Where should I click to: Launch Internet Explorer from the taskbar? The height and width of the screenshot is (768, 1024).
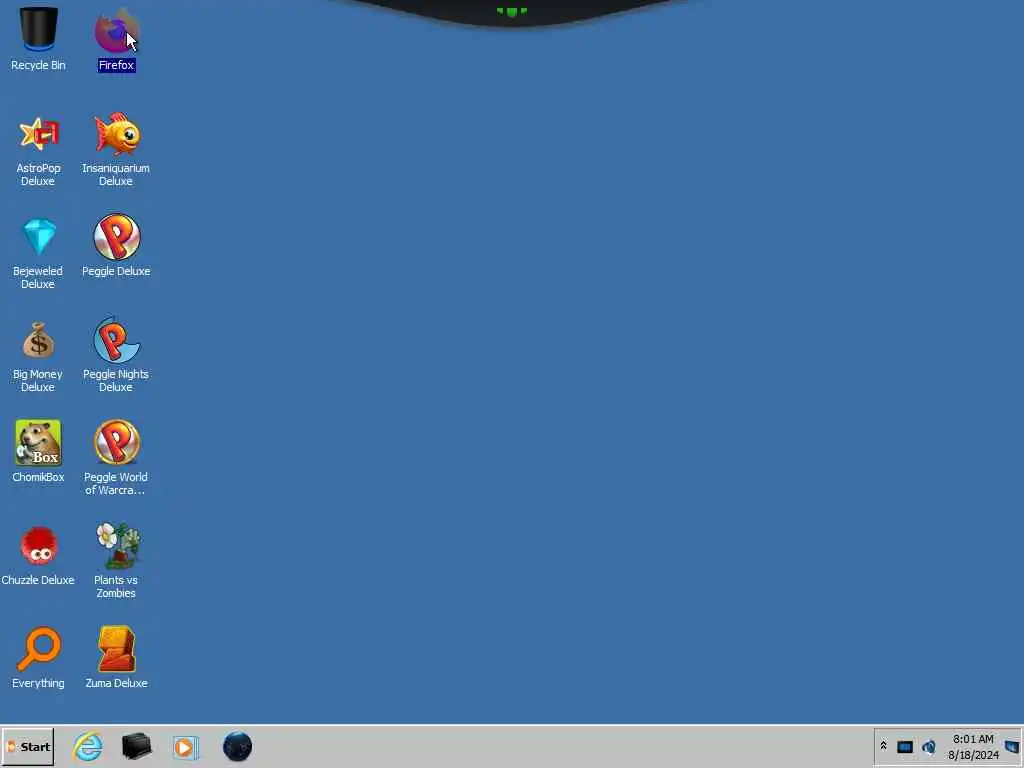(88, 746)
